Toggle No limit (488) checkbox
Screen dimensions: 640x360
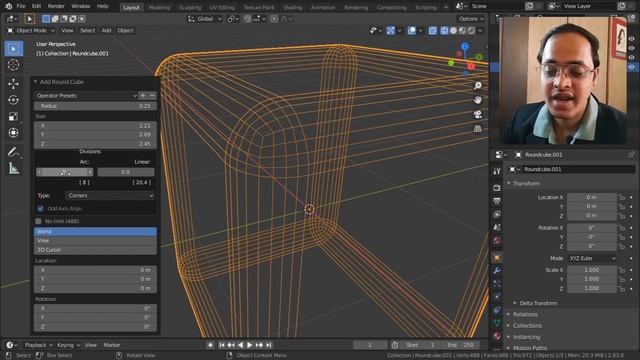(38, 221)
